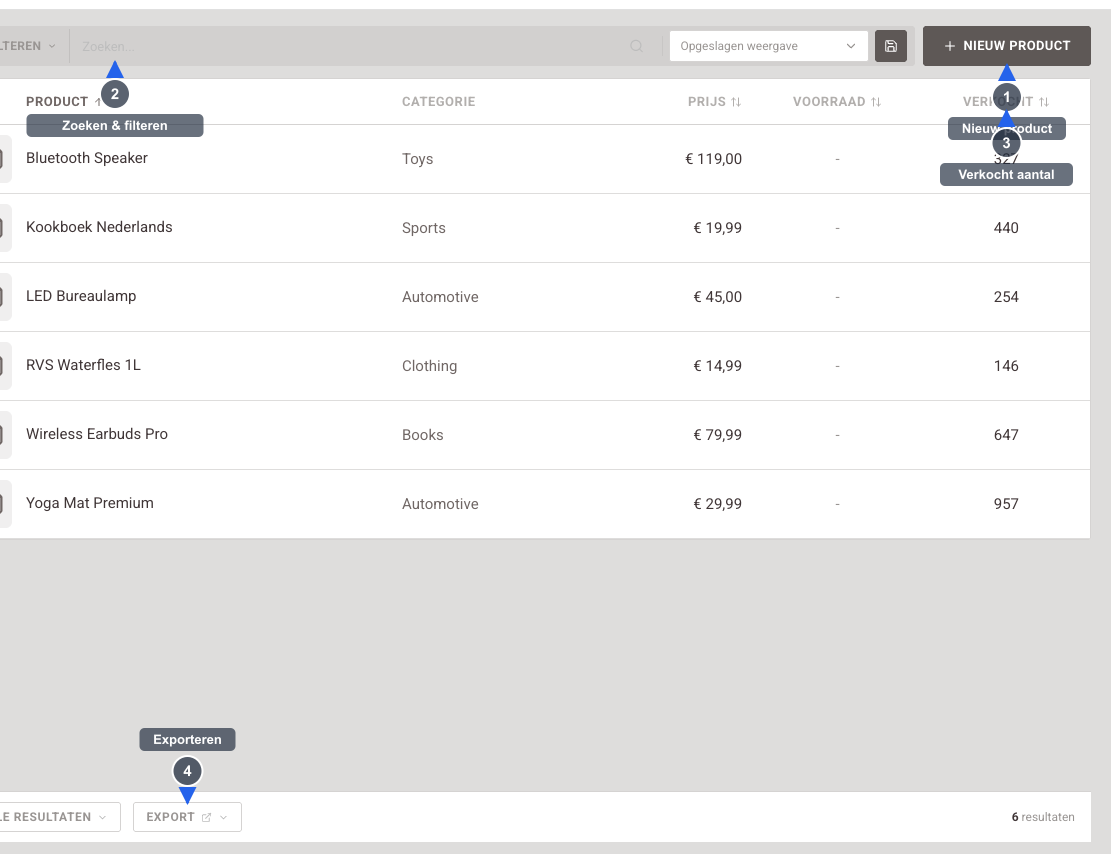Expand the Filteren dropdown
The image size is (1111, 854).
pos(27,46)
